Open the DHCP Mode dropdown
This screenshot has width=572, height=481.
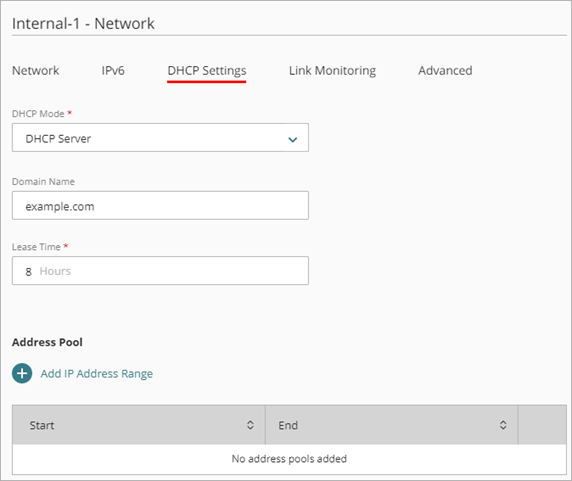[160, 137]
